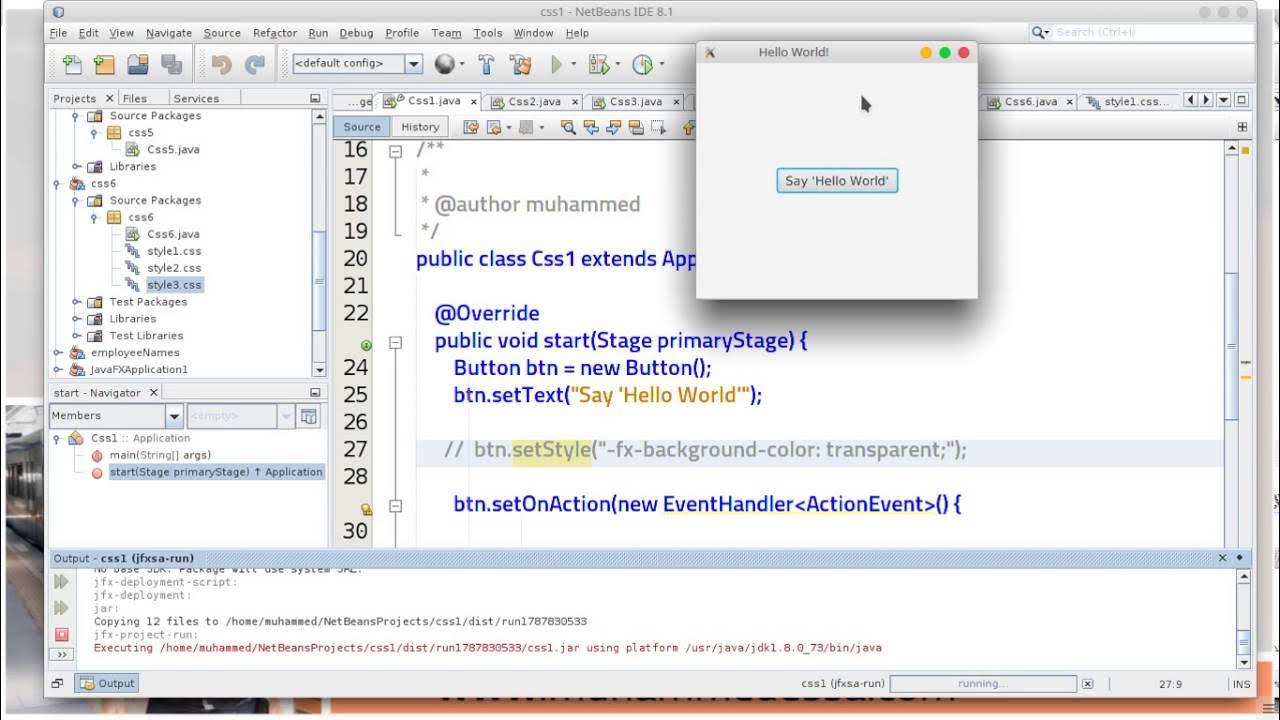Viewport: 1280px width, 720px height.
Task: Switch editor to Source view
Action: point(361,127)
